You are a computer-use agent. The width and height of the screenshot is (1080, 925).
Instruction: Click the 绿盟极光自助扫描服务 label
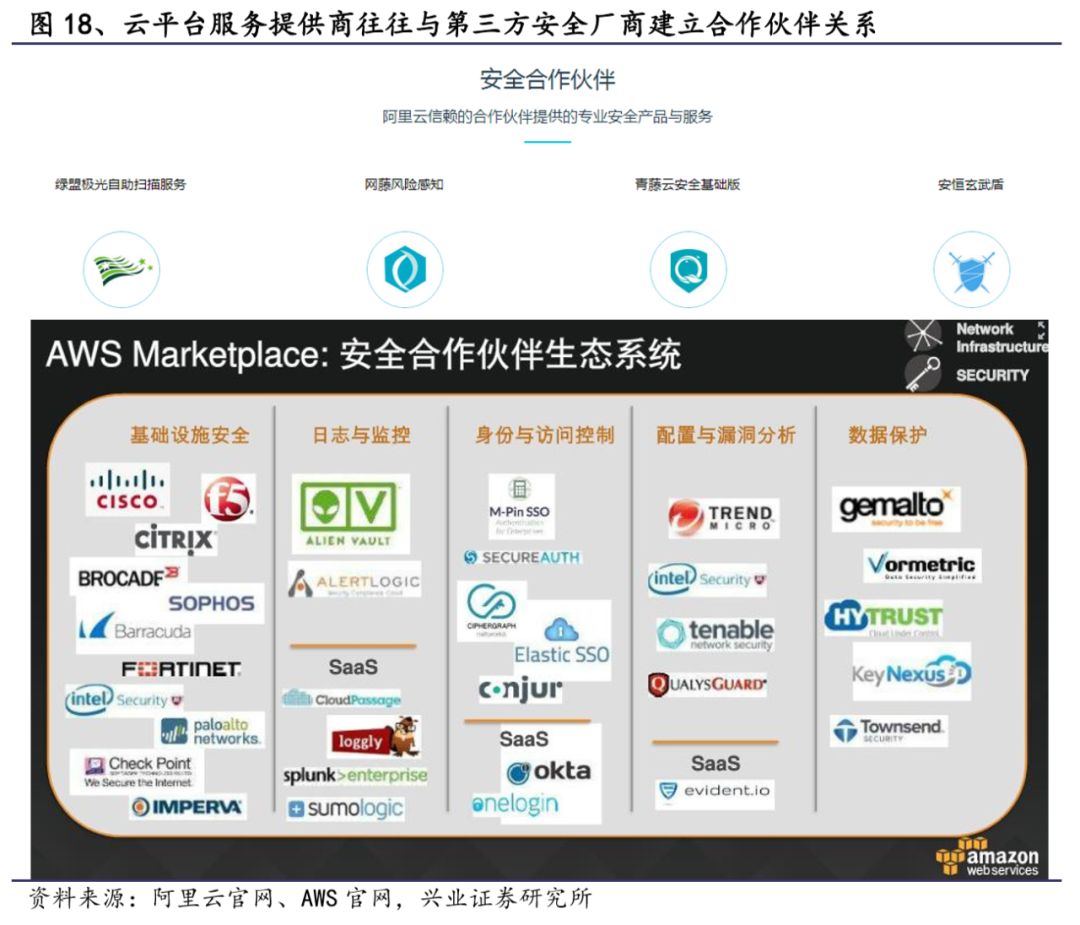[x=121, y=184]
